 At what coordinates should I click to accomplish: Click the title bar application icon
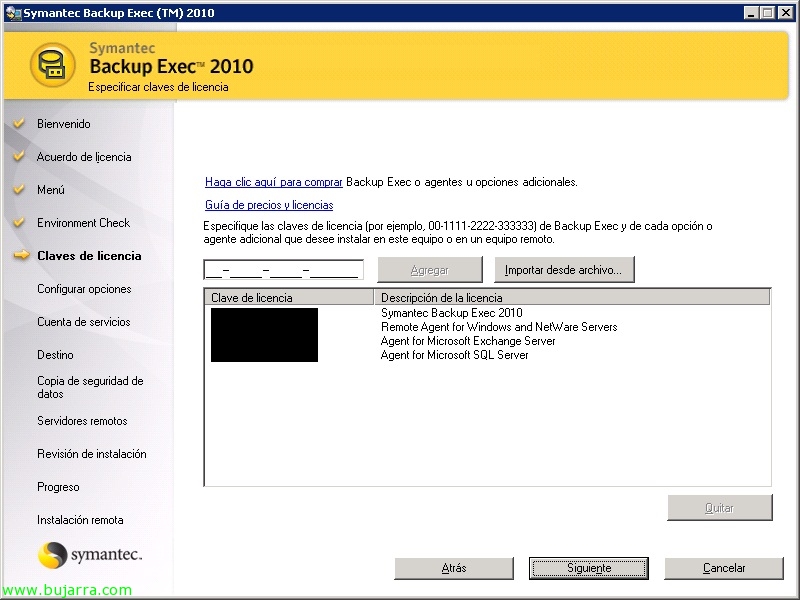pos(13,13)
